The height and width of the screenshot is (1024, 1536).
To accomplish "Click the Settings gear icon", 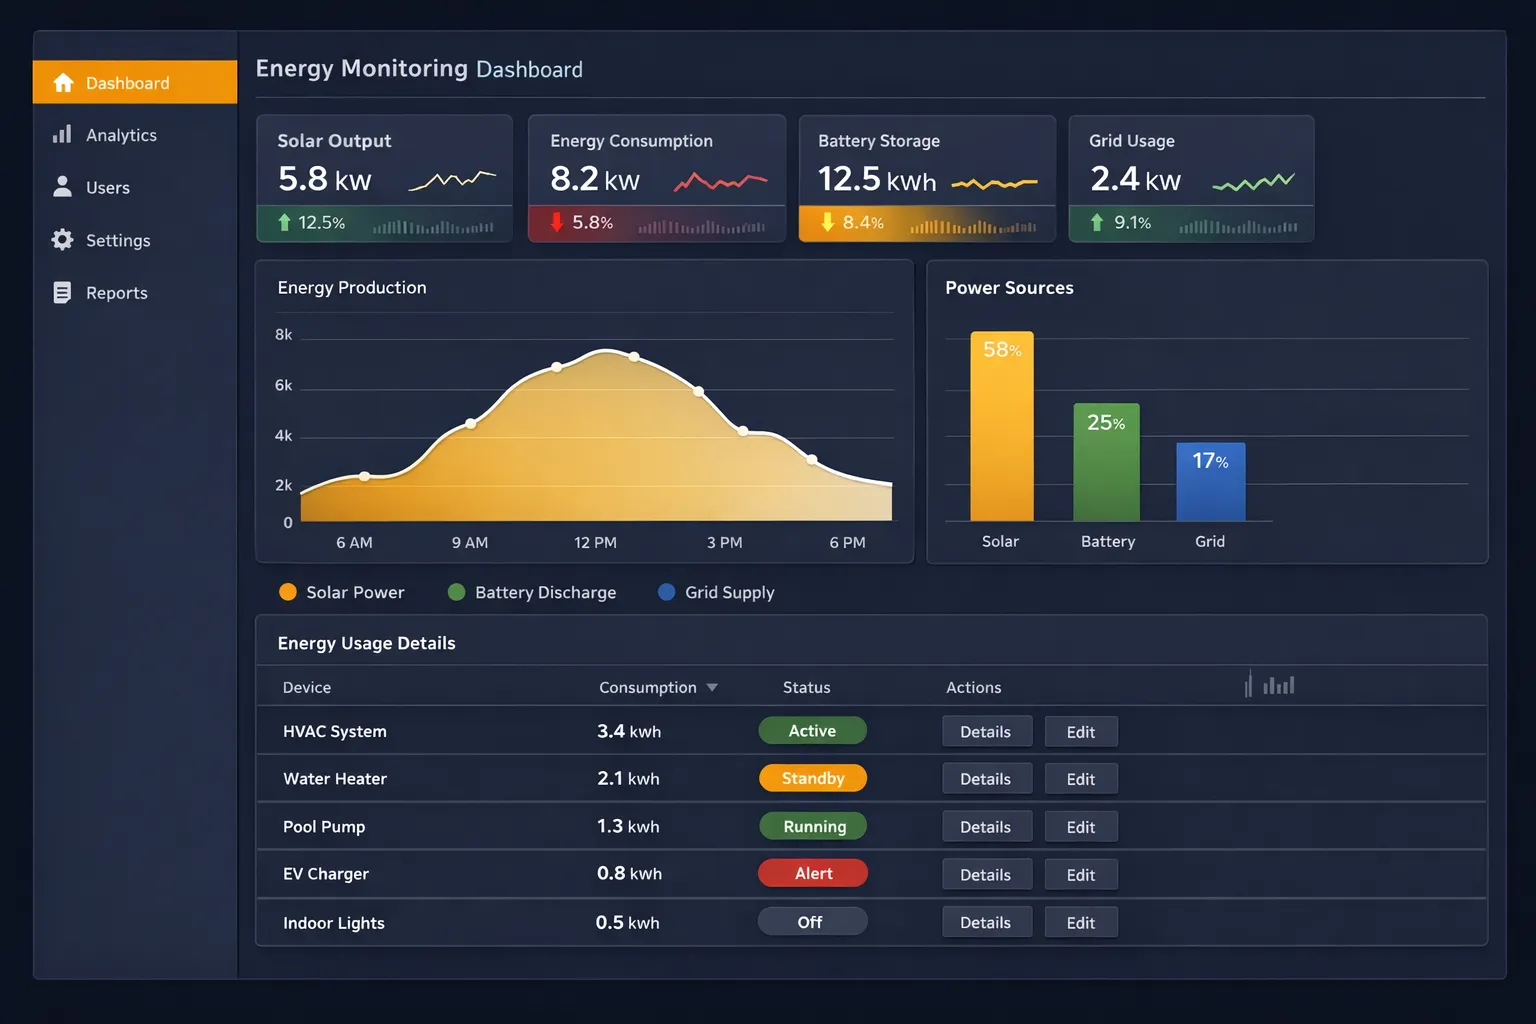I will point(62,240).
